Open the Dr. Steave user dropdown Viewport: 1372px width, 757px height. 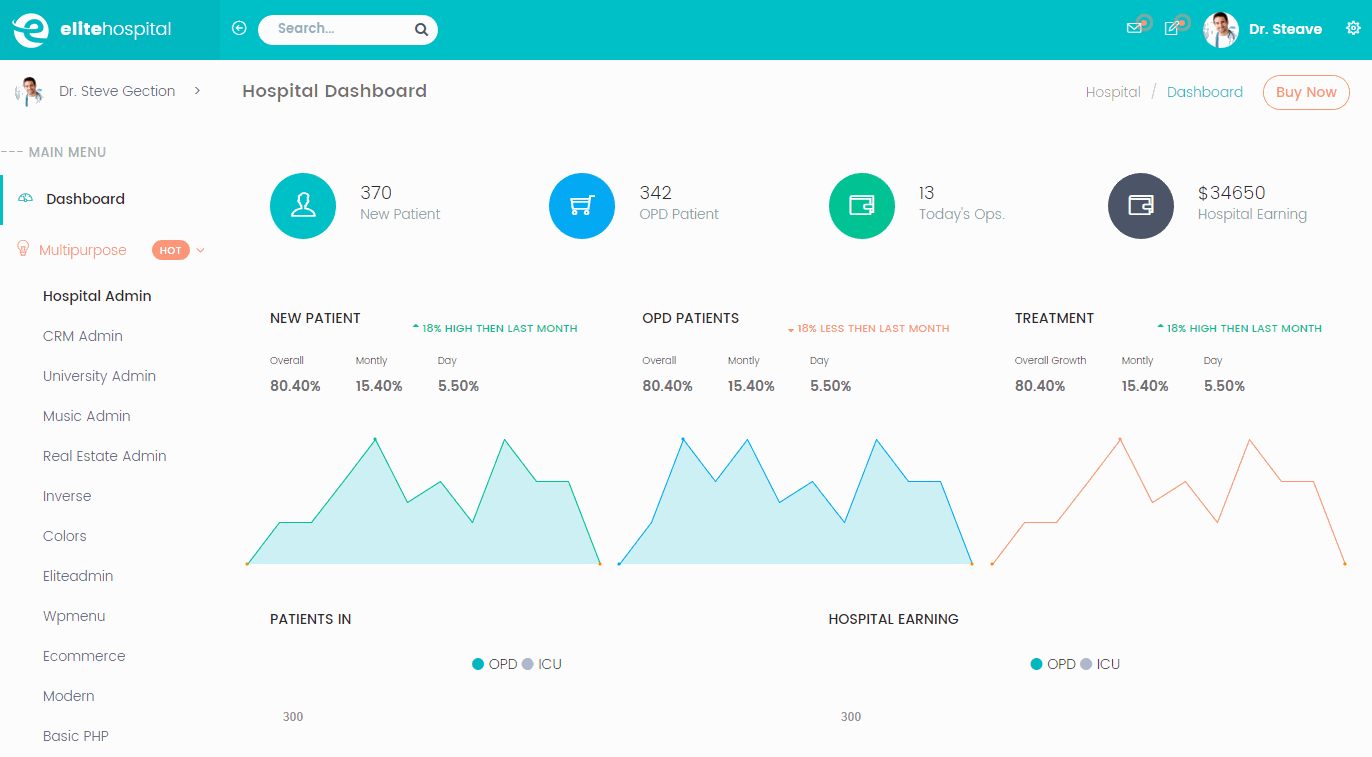[x=1264, y=30]
